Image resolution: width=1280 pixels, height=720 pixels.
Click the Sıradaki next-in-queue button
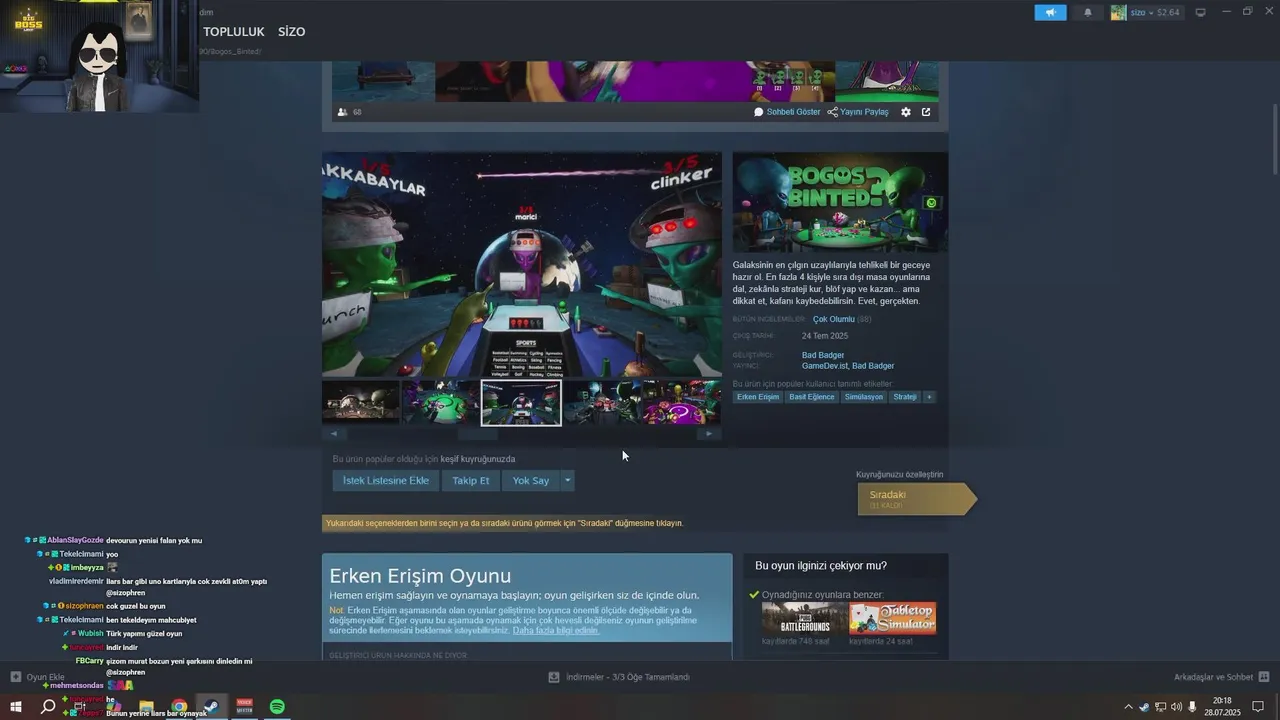coord(915,499)
